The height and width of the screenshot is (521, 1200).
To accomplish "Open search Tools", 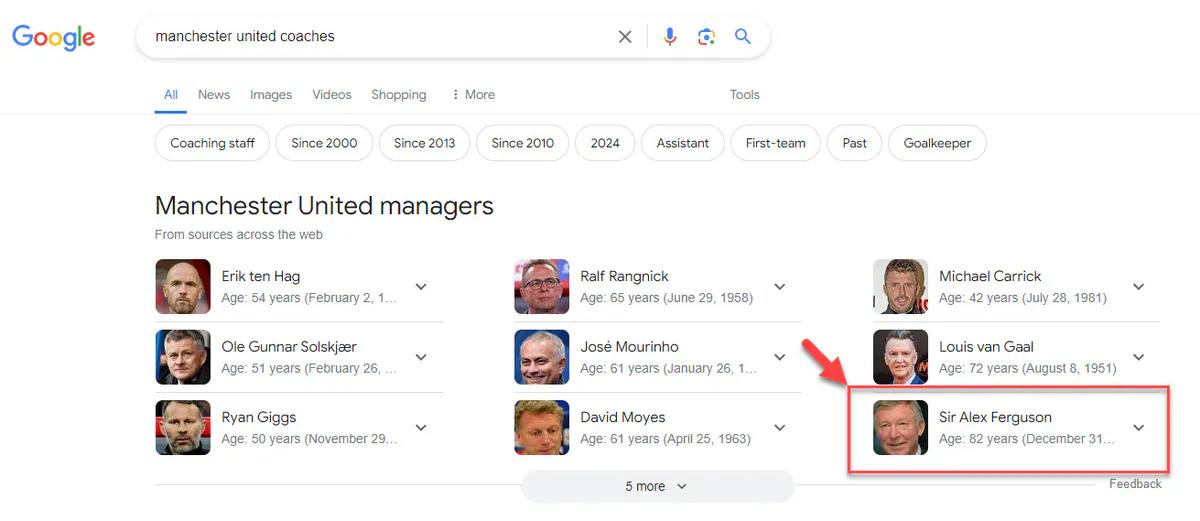I will (x=745, y=95).
